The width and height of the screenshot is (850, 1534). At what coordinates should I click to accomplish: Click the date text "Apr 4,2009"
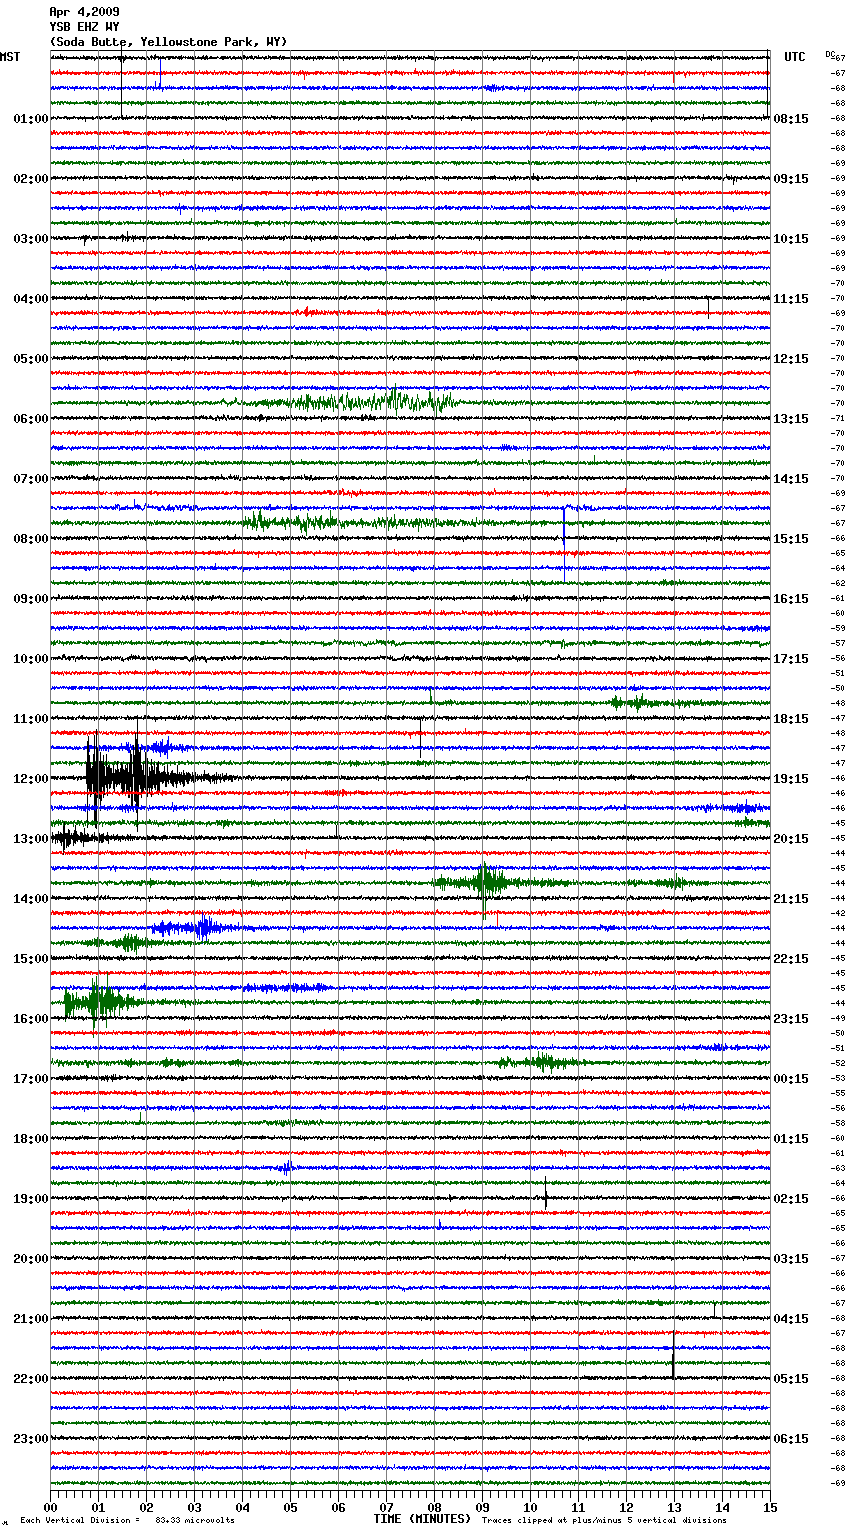pyautogui.click(x=84, y=12)
